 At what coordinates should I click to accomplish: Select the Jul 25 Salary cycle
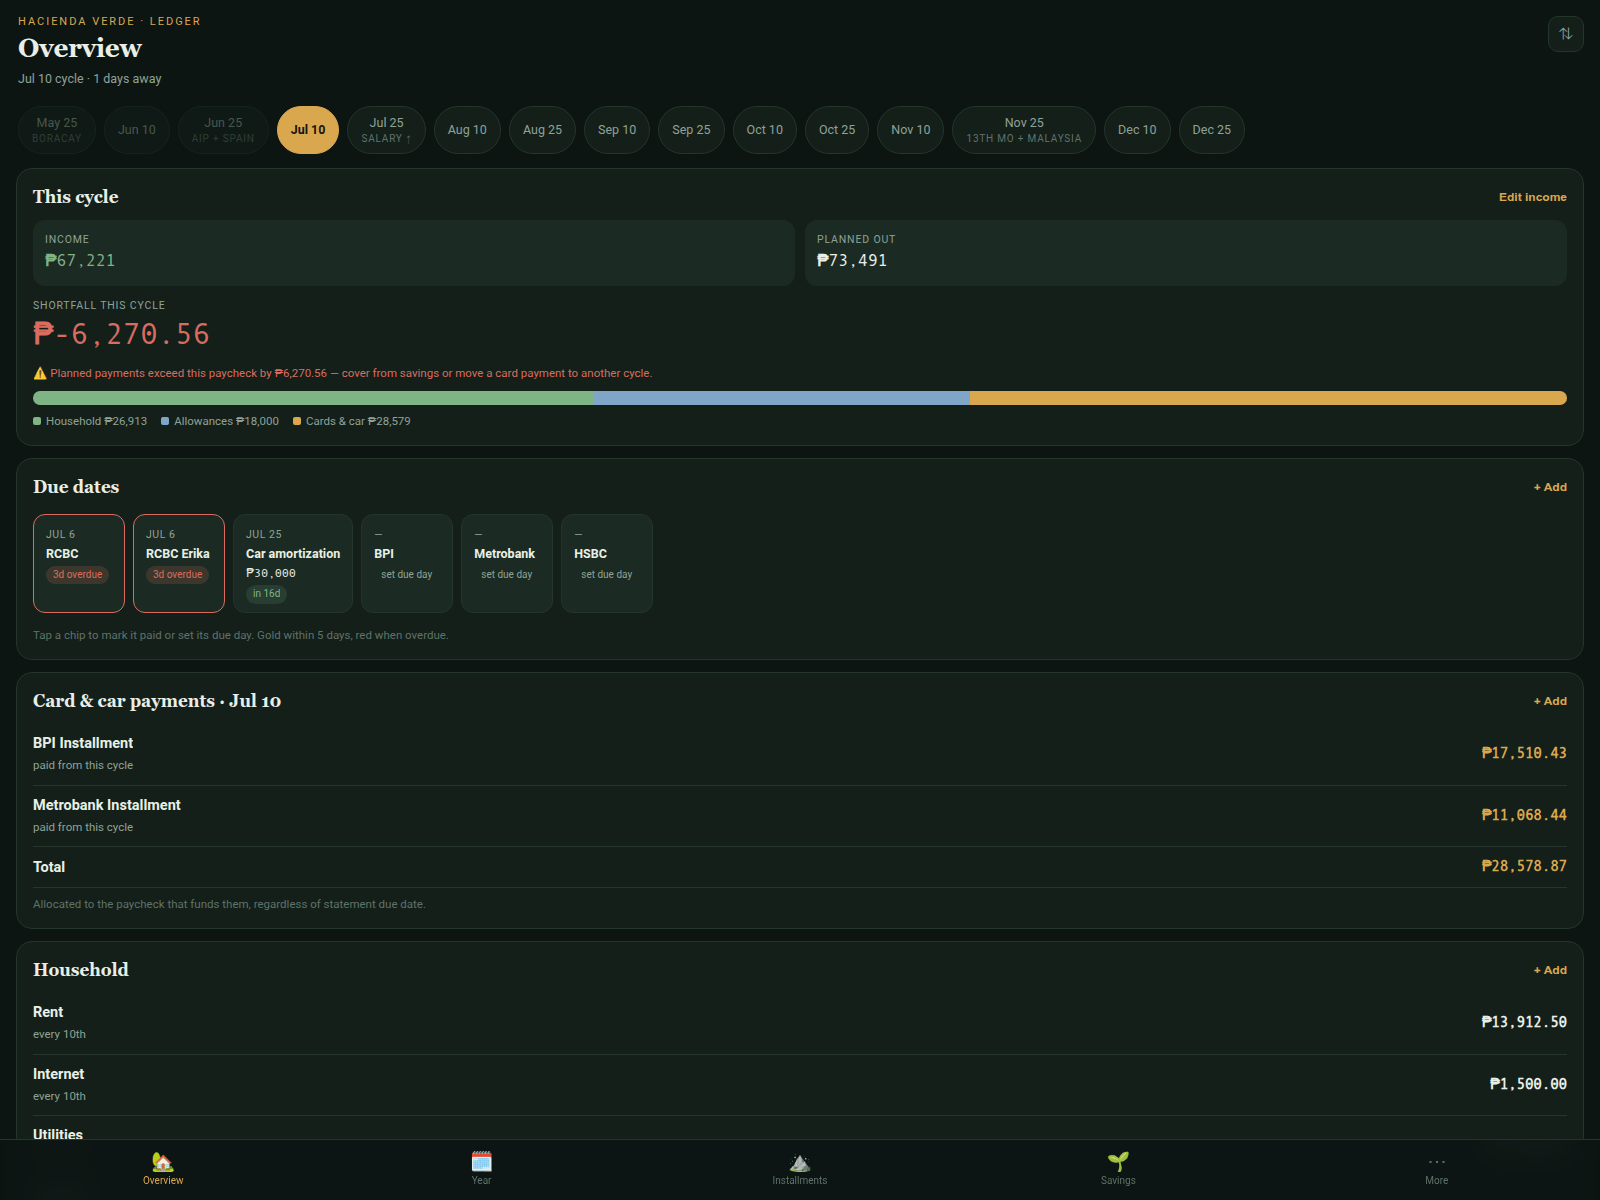click(386, 130)
